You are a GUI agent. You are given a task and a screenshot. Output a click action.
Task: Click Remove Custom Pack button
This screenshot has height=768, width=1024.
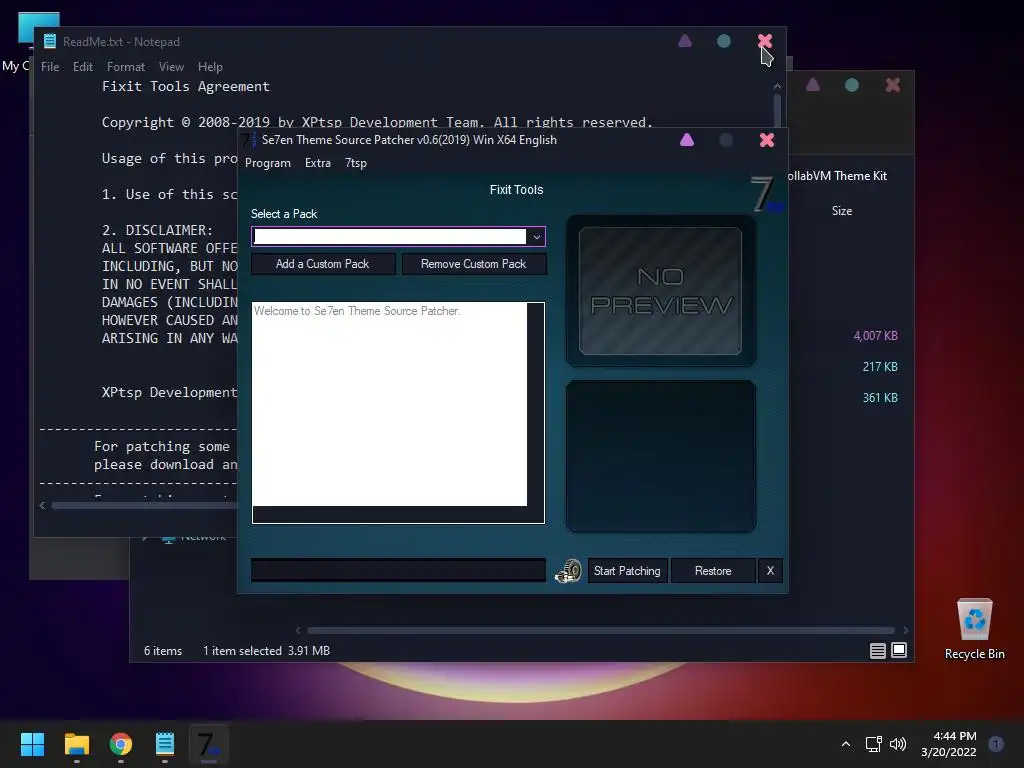coord(473,264)
